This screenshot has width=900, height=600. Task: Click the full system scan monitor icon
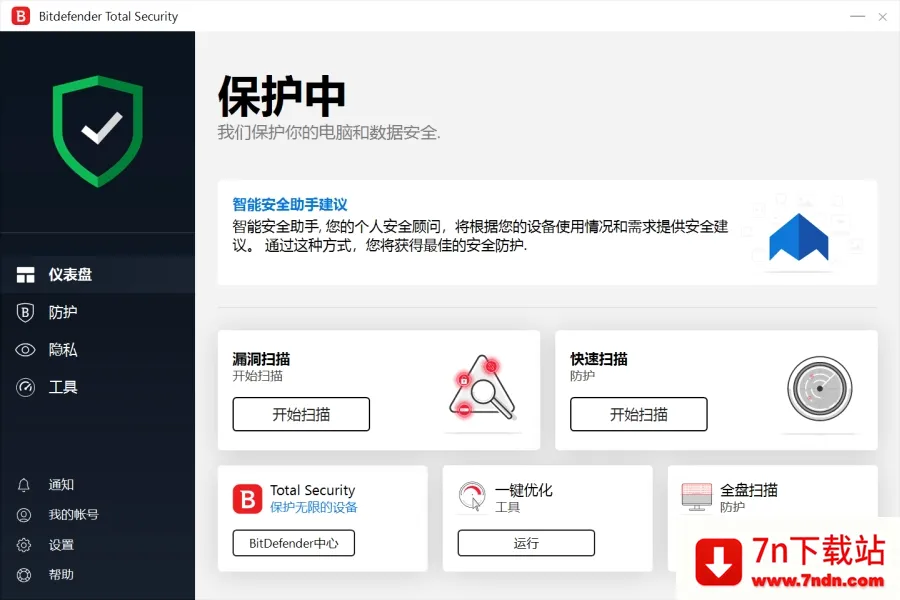pos(697,497)
